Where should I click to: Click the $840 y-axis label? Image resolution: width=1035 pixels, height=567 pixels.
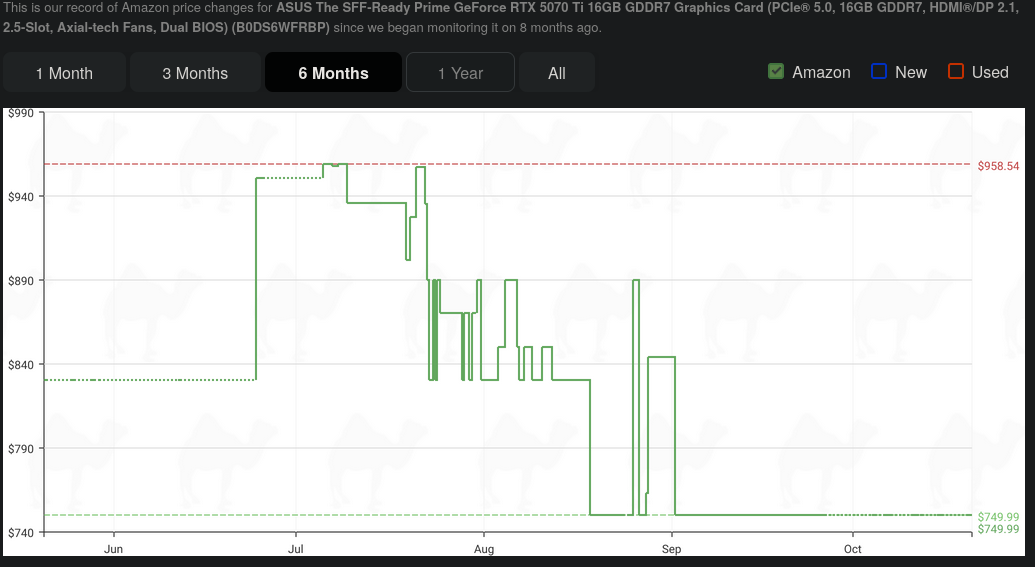20,364
